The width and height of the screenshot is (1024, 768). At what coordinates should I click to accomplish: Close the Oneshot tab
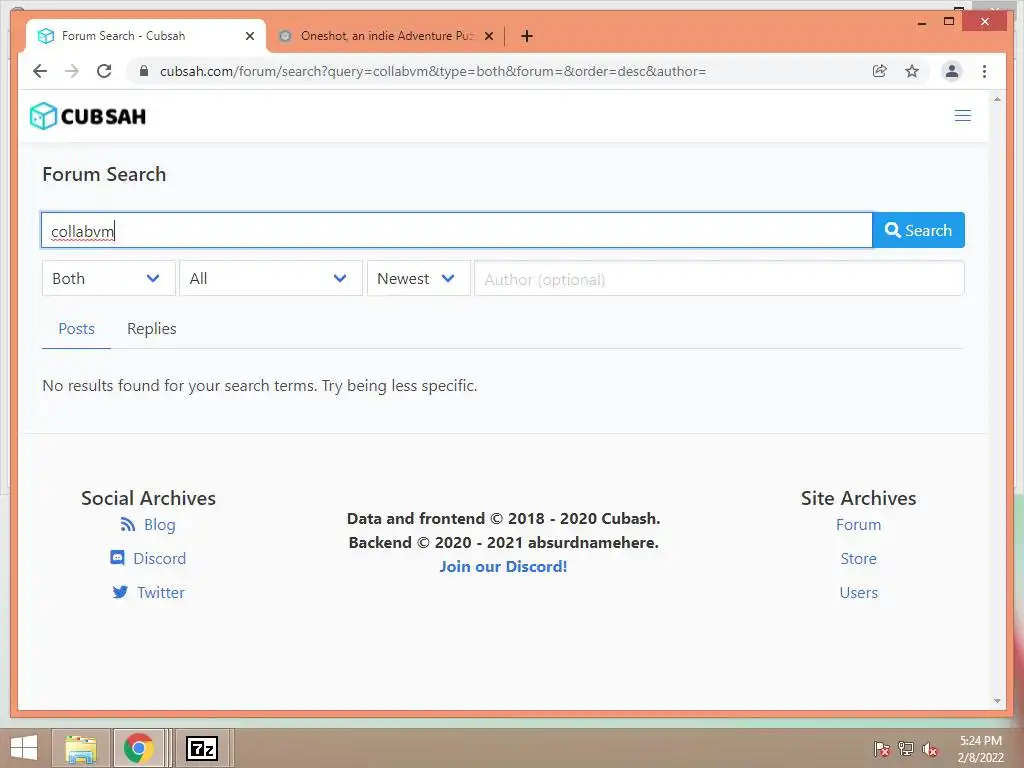(488, 36)
